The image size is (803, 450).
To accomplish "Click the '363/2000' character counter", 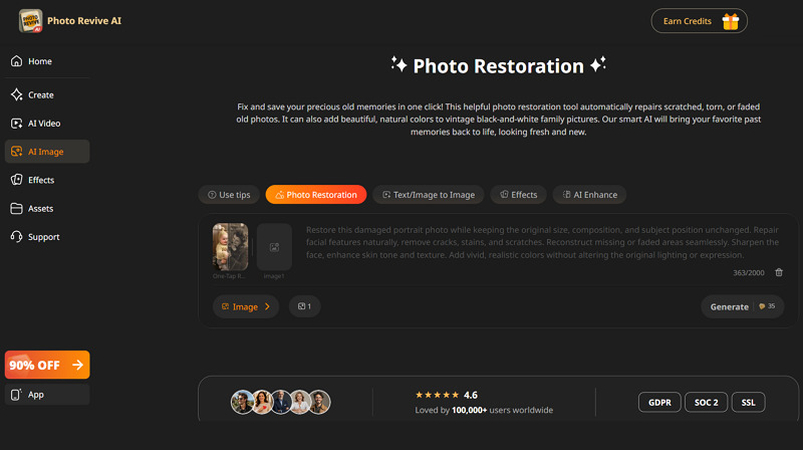I will pos(748,273).
